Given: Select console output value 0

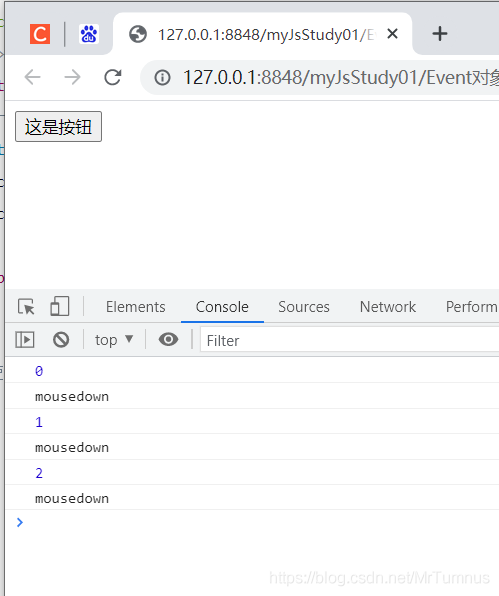Looking at the screenshot, I should click(x=39, y=371).
